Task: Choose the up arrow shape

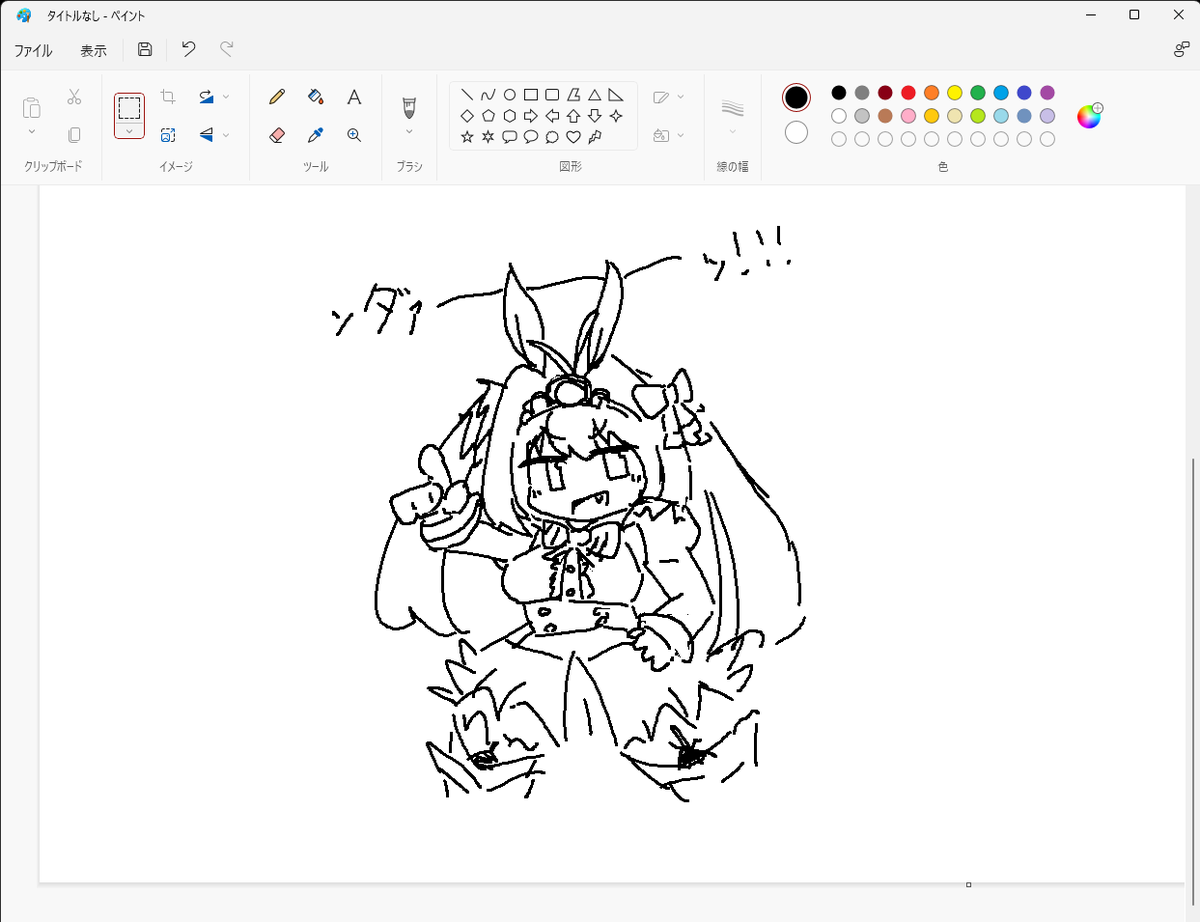Action: coord(573,115)
